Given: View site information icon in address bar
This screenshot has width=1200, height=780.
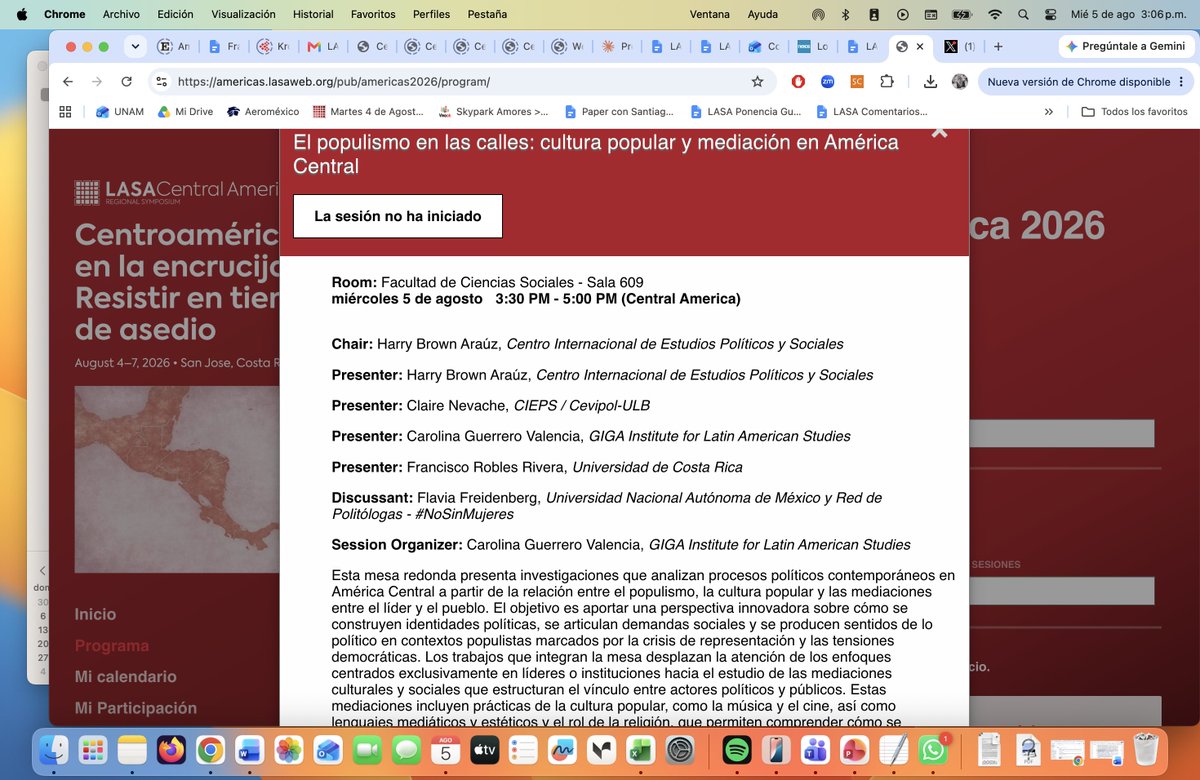Looking at the screenshot, I should click(x=162, y=82).
